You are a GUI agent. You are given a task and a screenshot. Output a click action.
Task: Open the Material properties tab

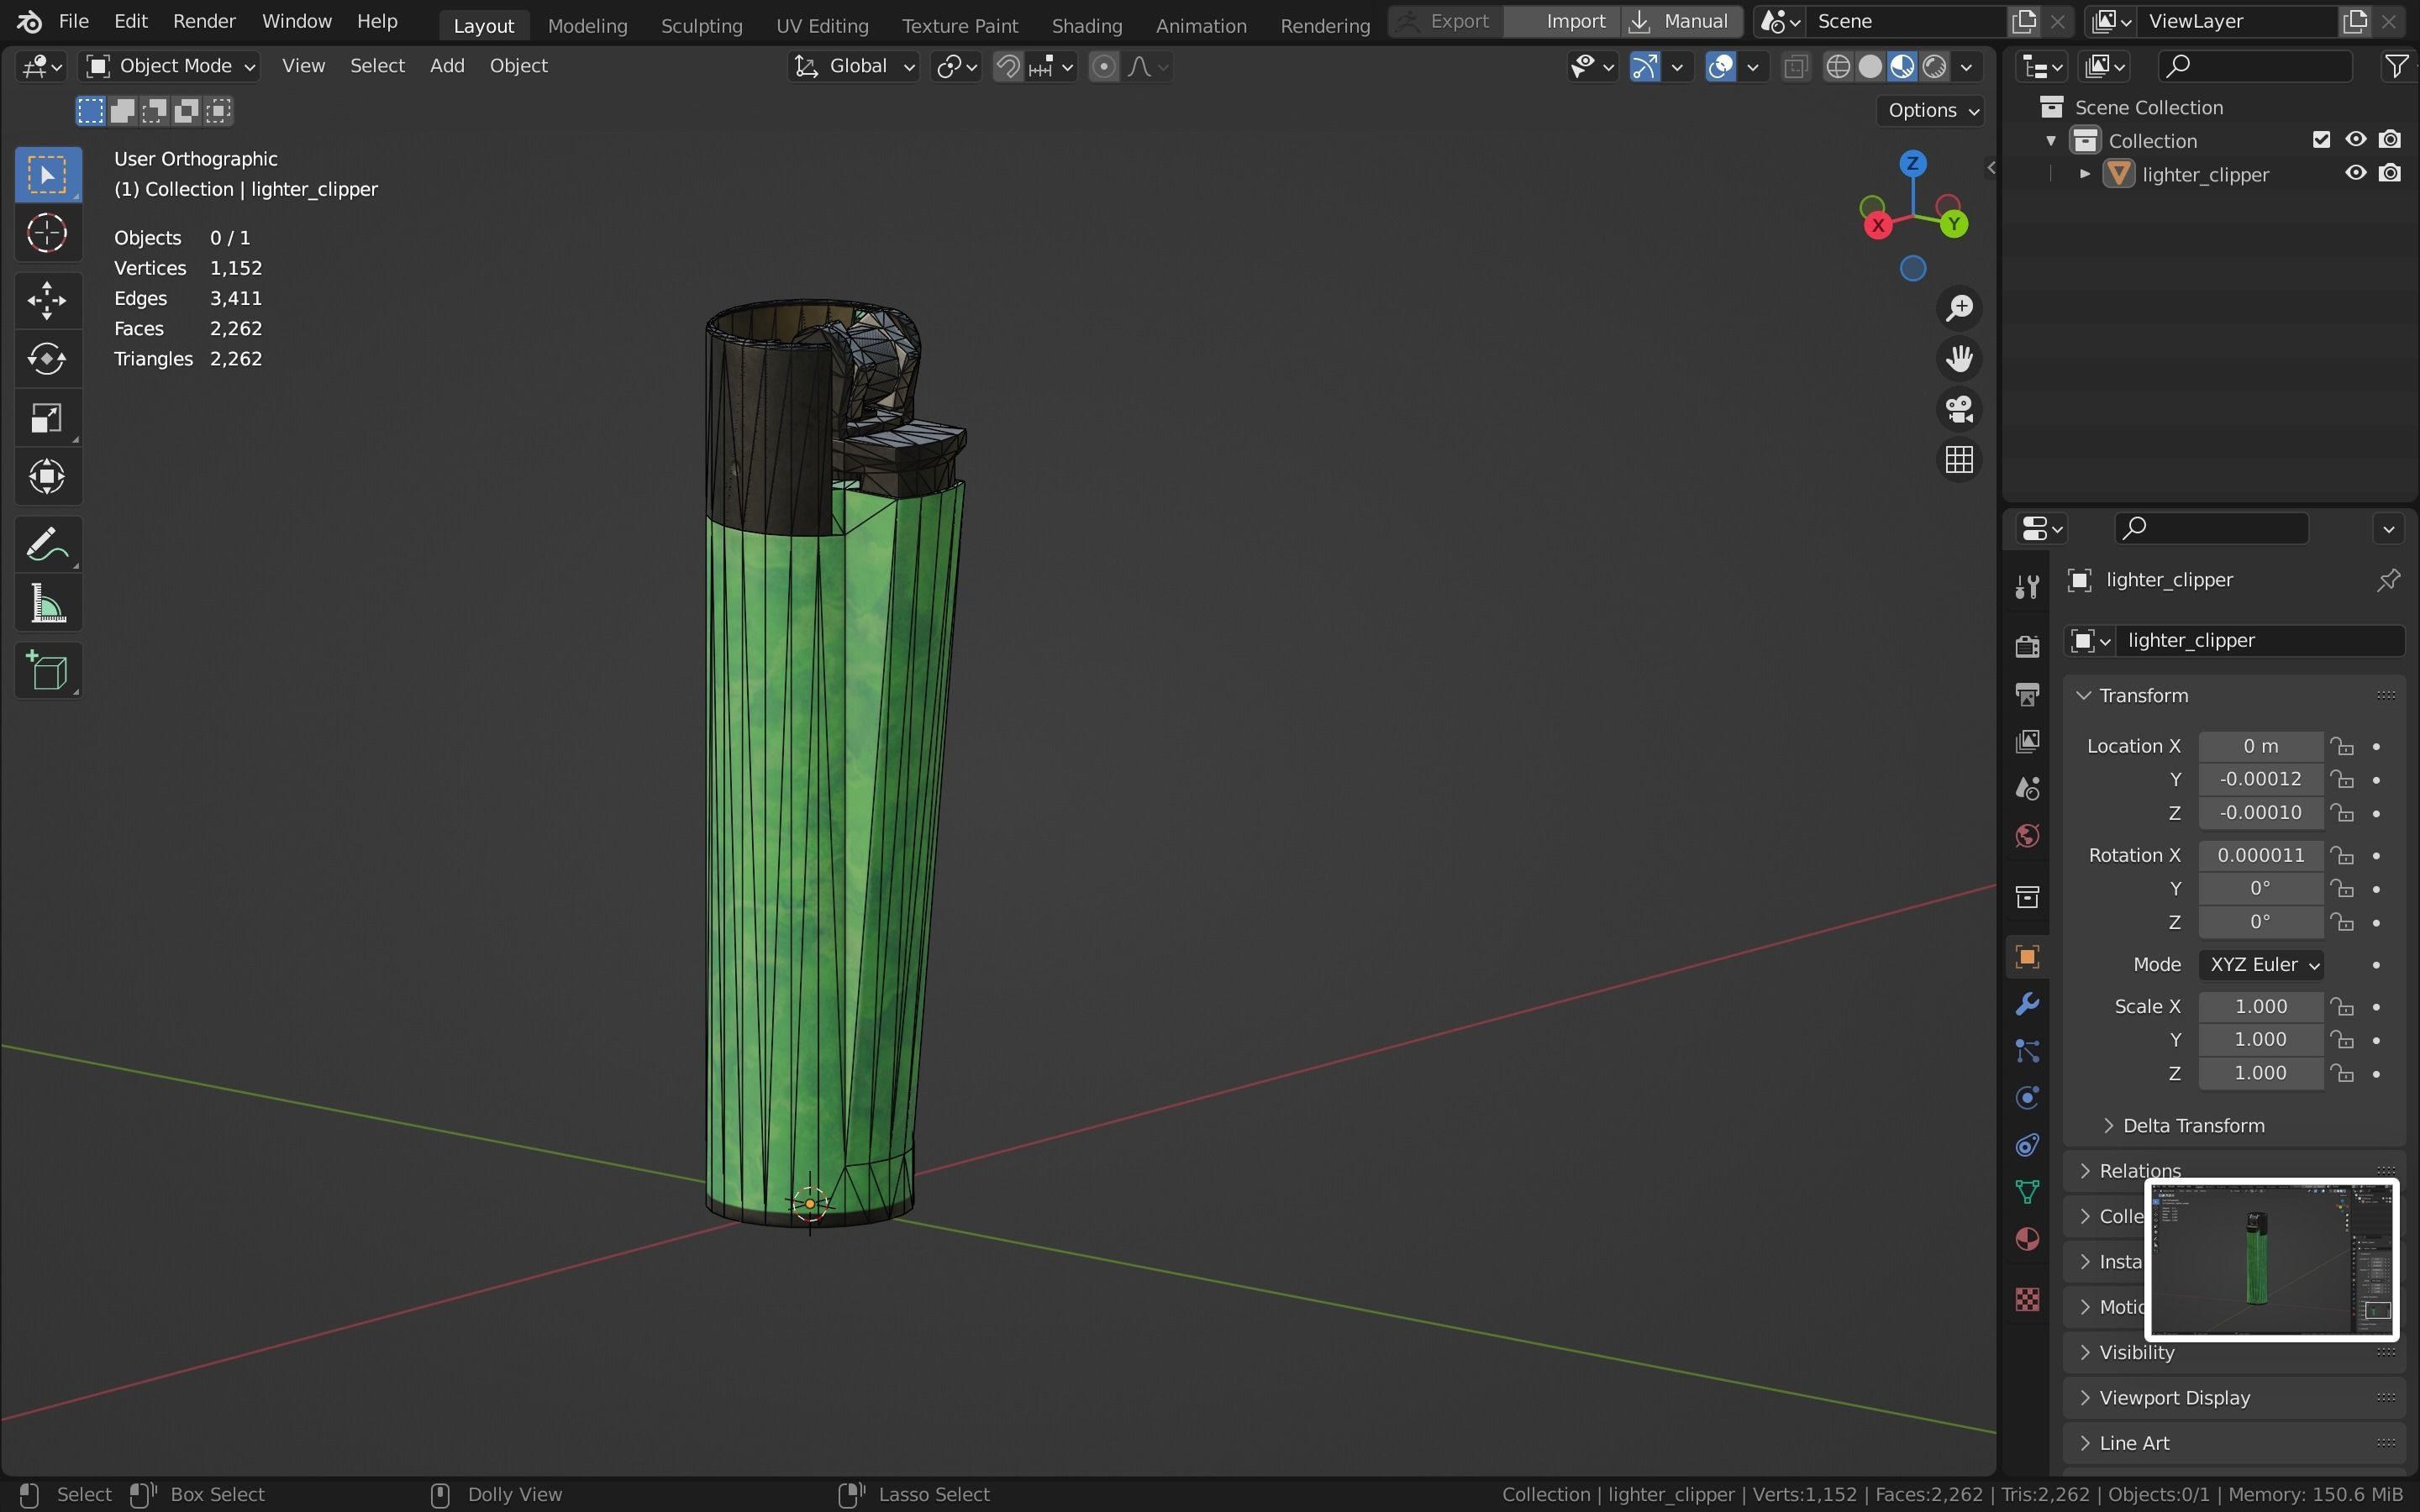2027,1239
